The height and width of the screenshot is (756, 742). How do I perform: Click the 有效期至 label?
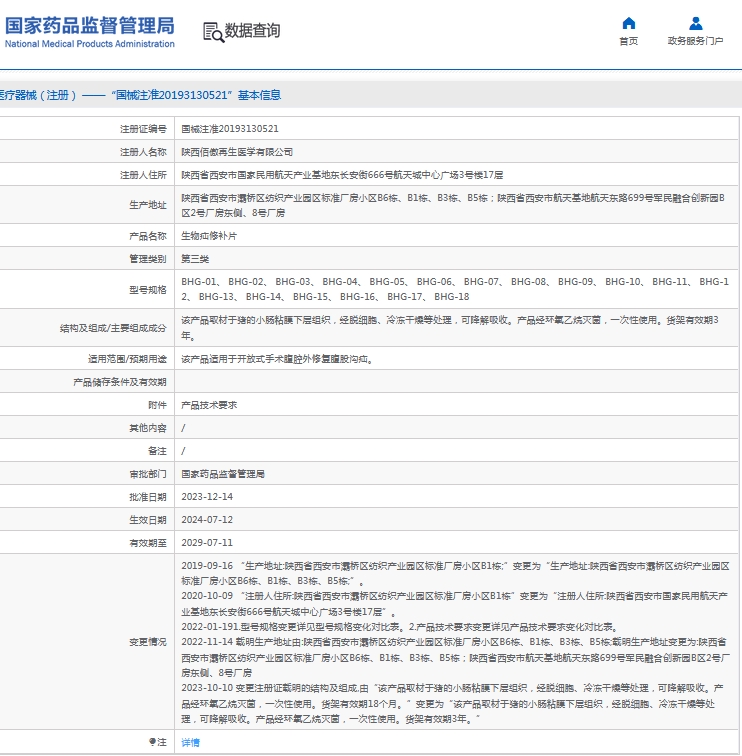[148, 543]
